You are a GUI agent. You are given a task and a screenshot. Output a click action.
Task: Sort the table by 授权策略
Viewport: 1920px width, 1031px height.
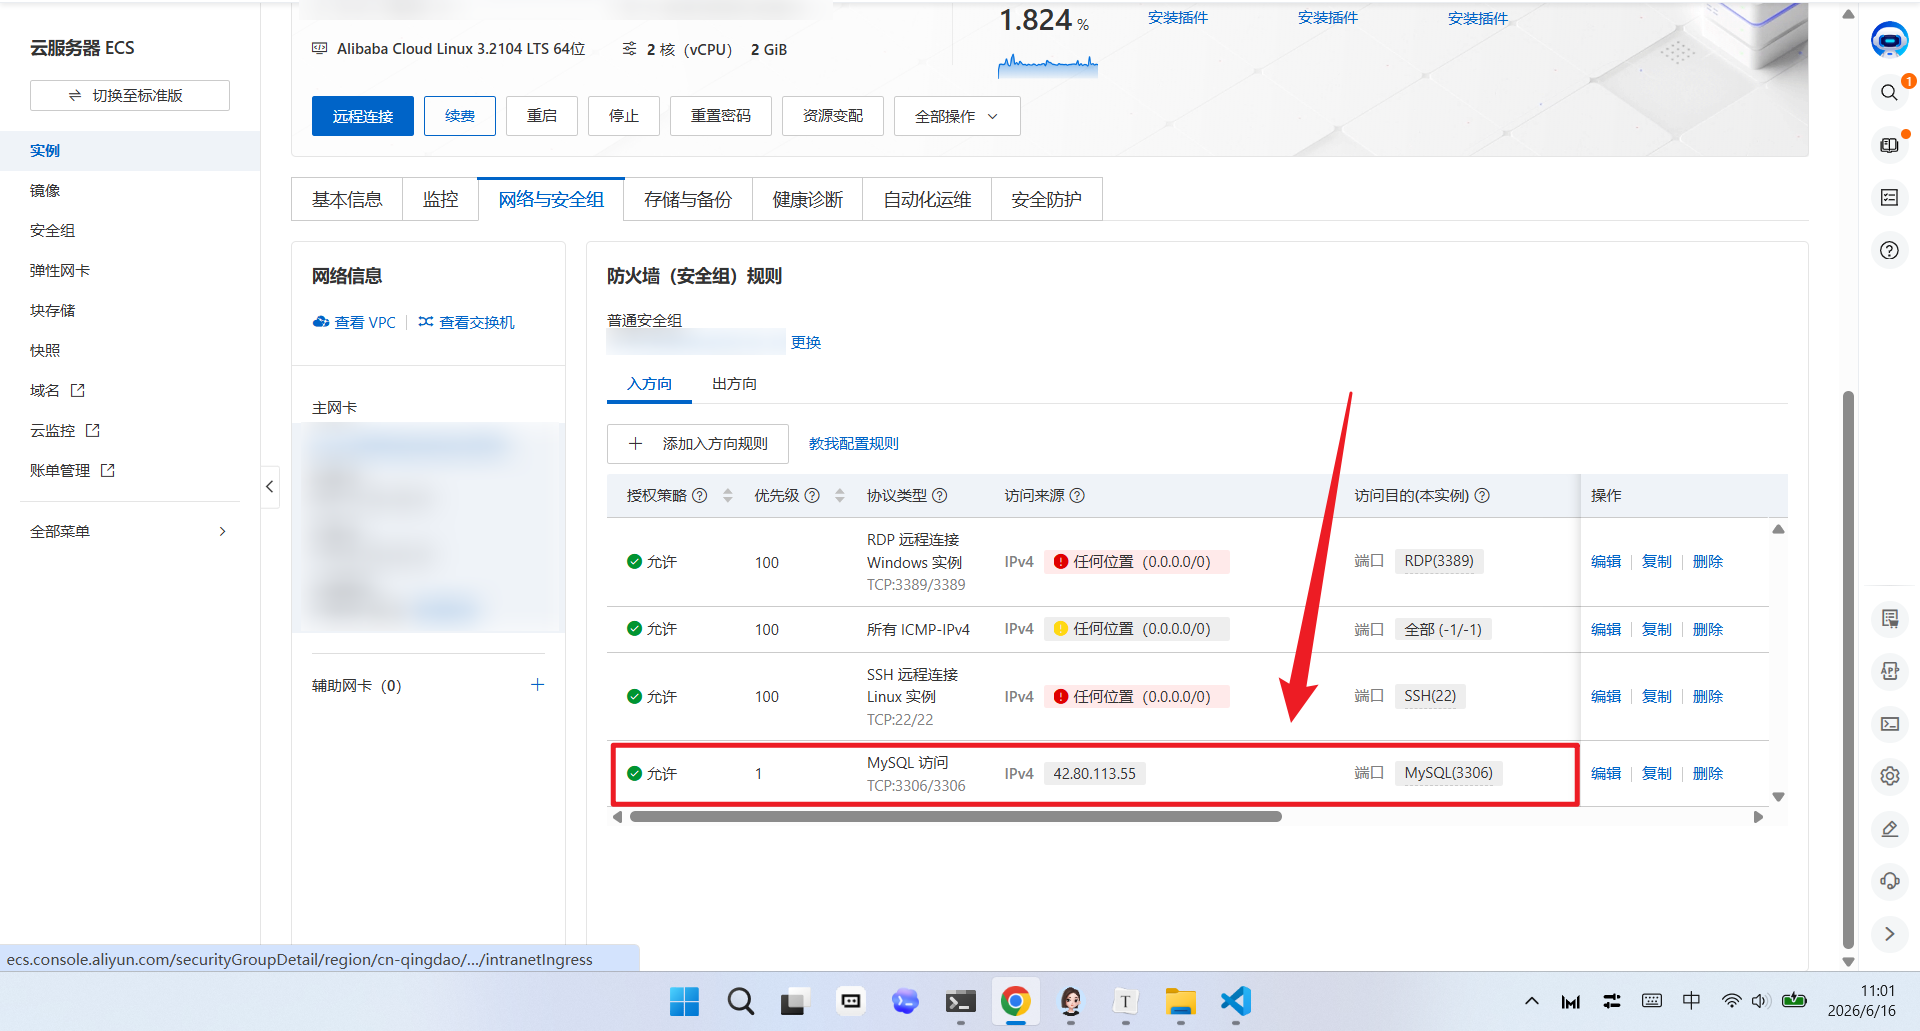pyautogui.click(x=728, y=496)
